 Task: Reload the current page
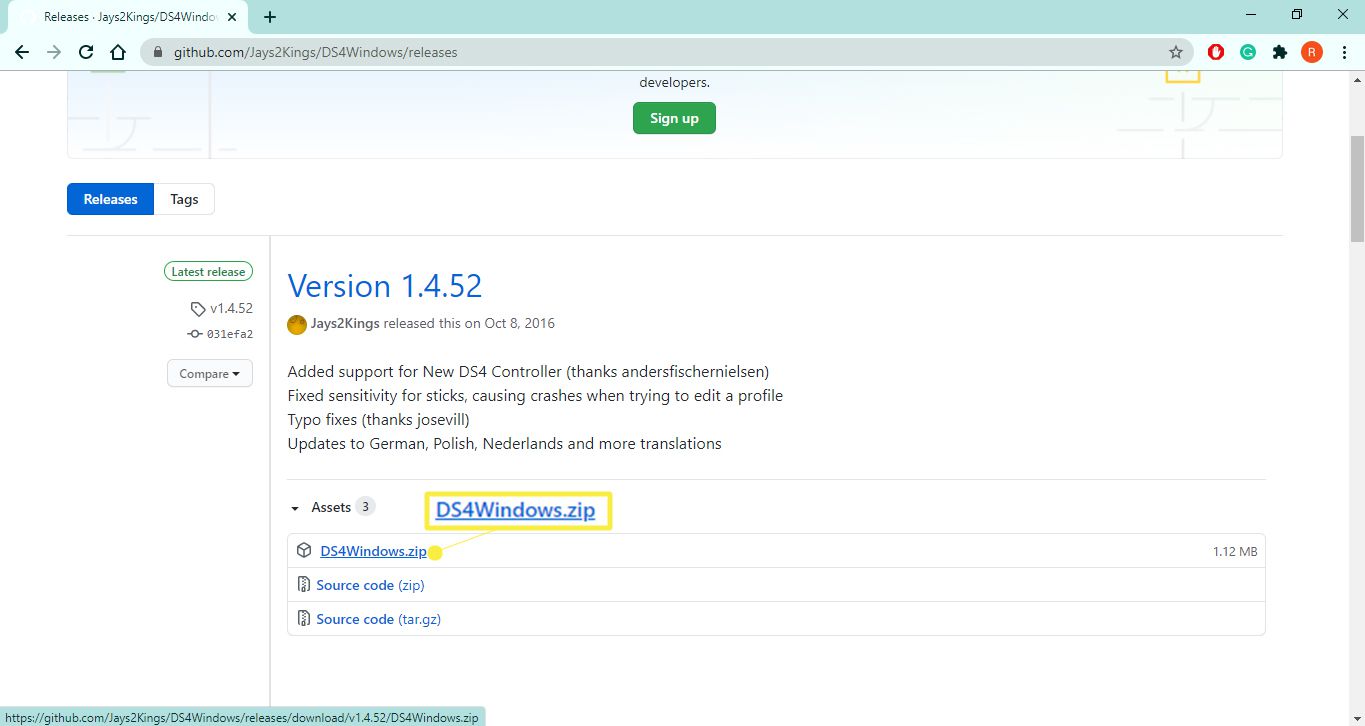pyautogui.click(x=86, y=52)
